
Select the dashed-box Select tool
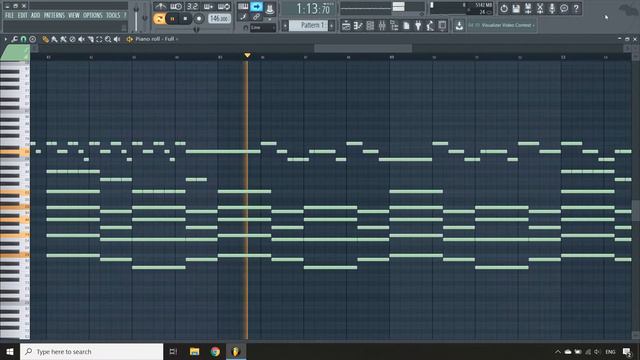99,39
